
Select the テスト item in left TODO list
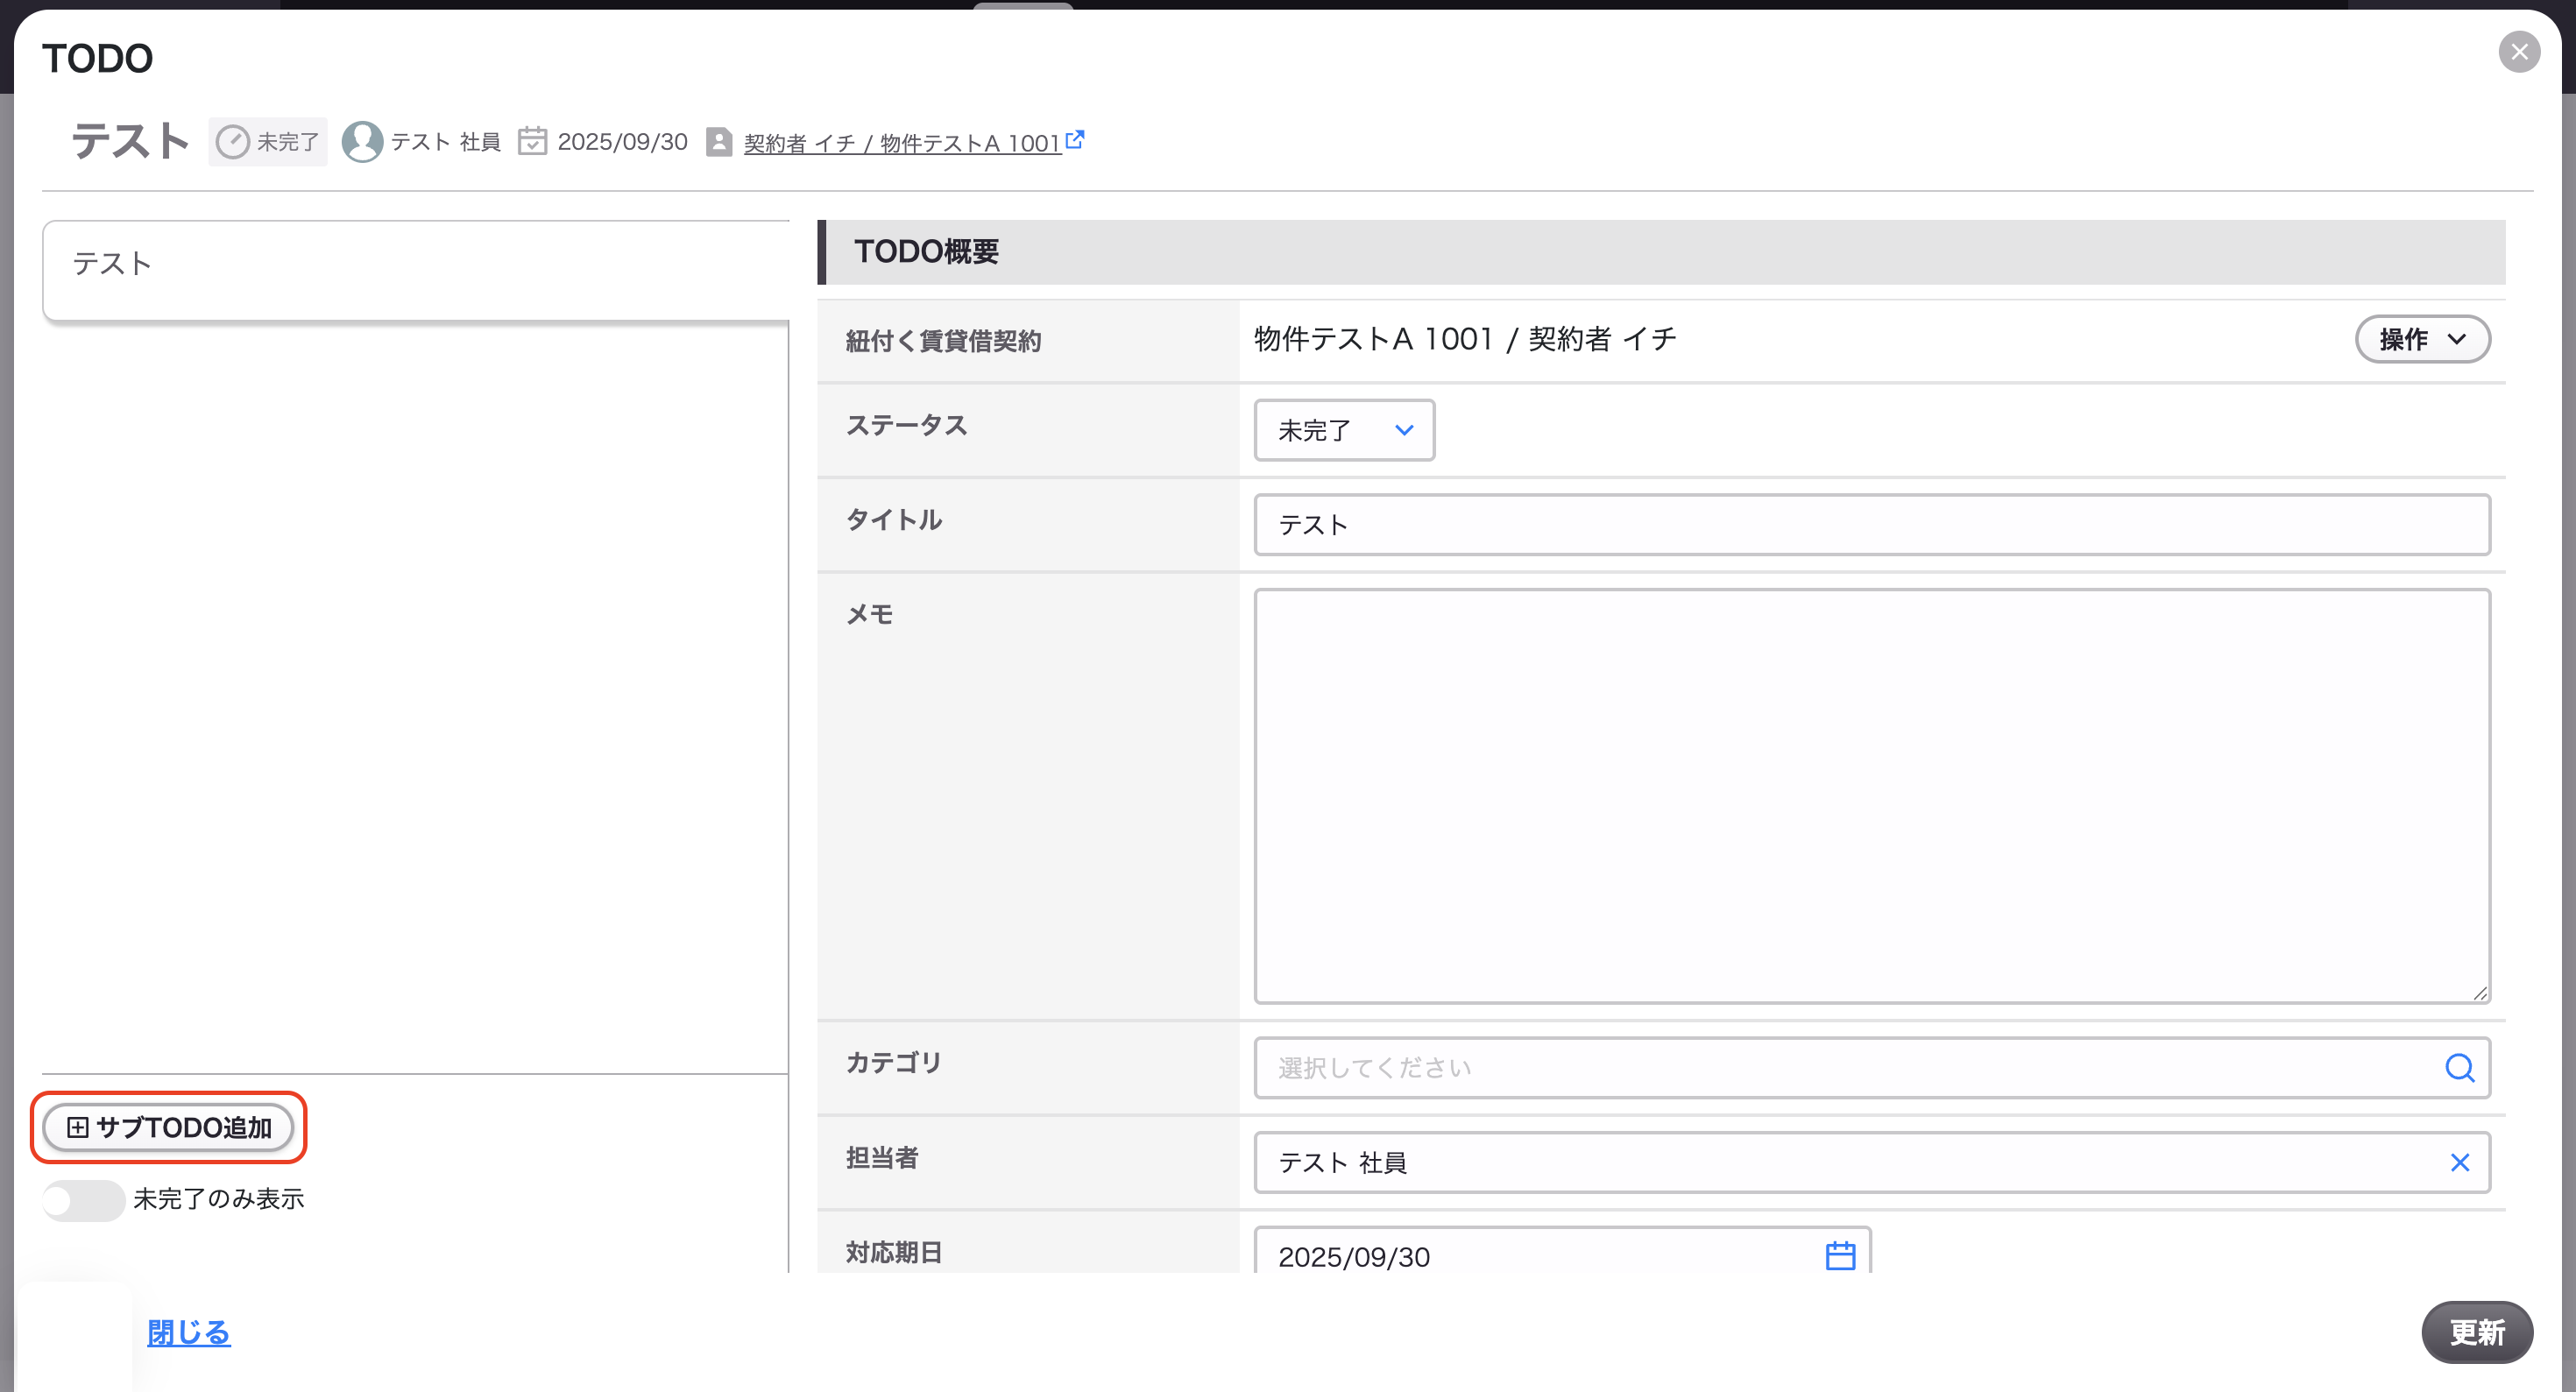(x=416, y=270)
